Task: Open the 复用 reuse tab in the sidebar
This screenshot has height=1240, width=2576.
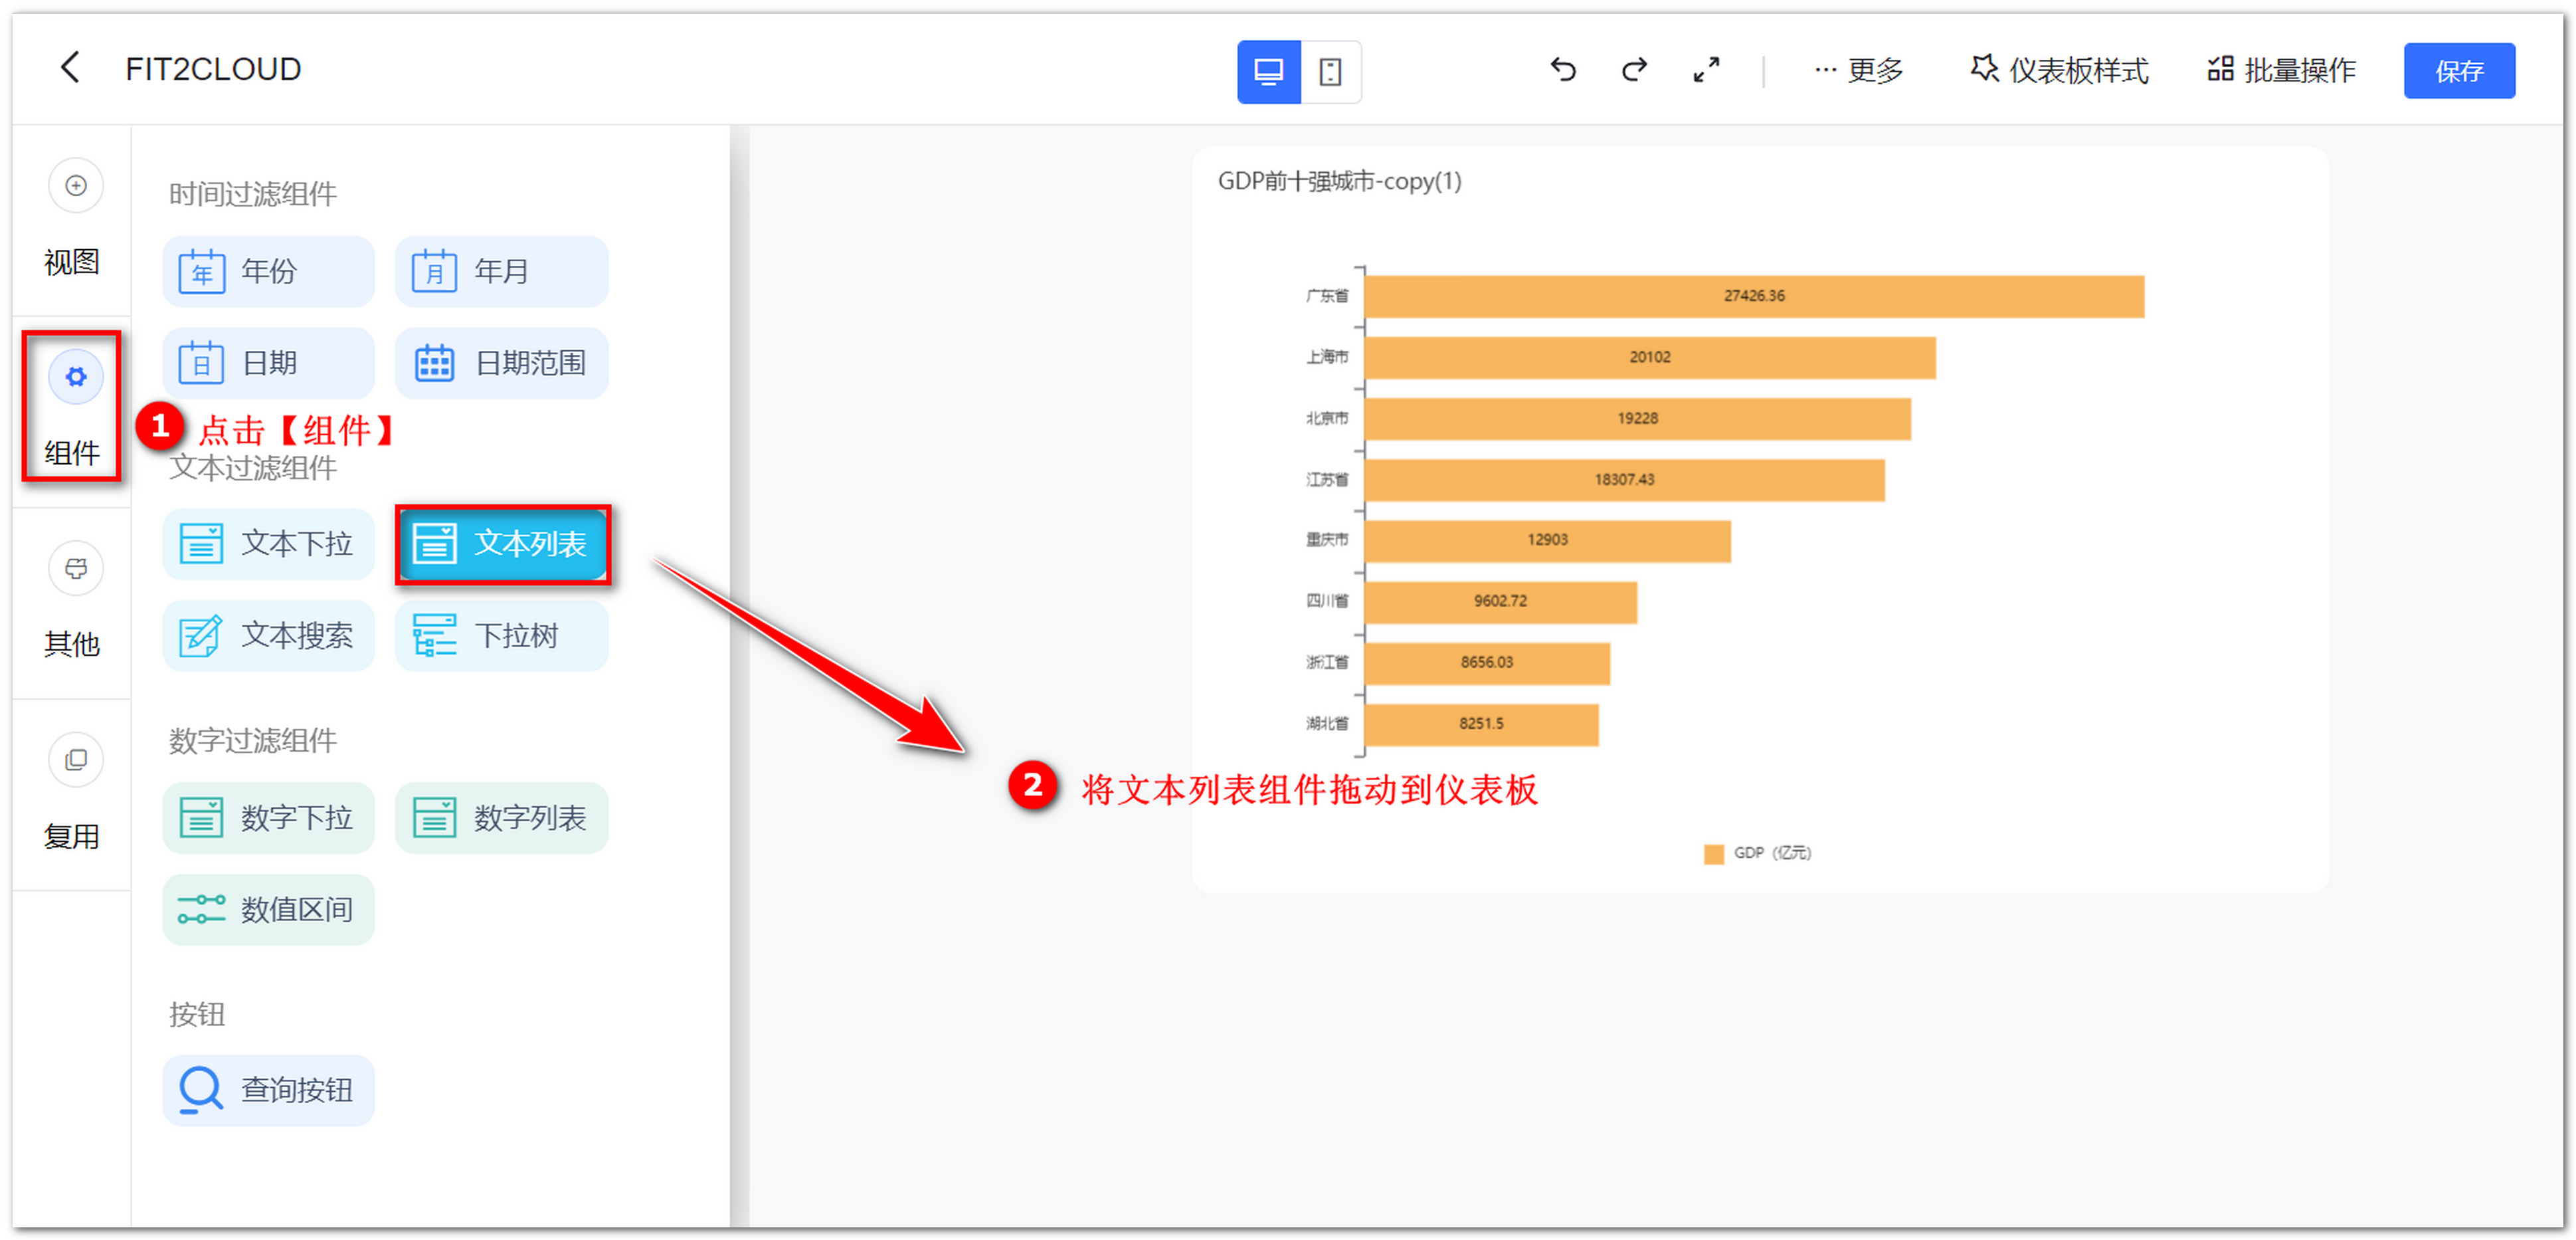Action: [x=73, y=793]
